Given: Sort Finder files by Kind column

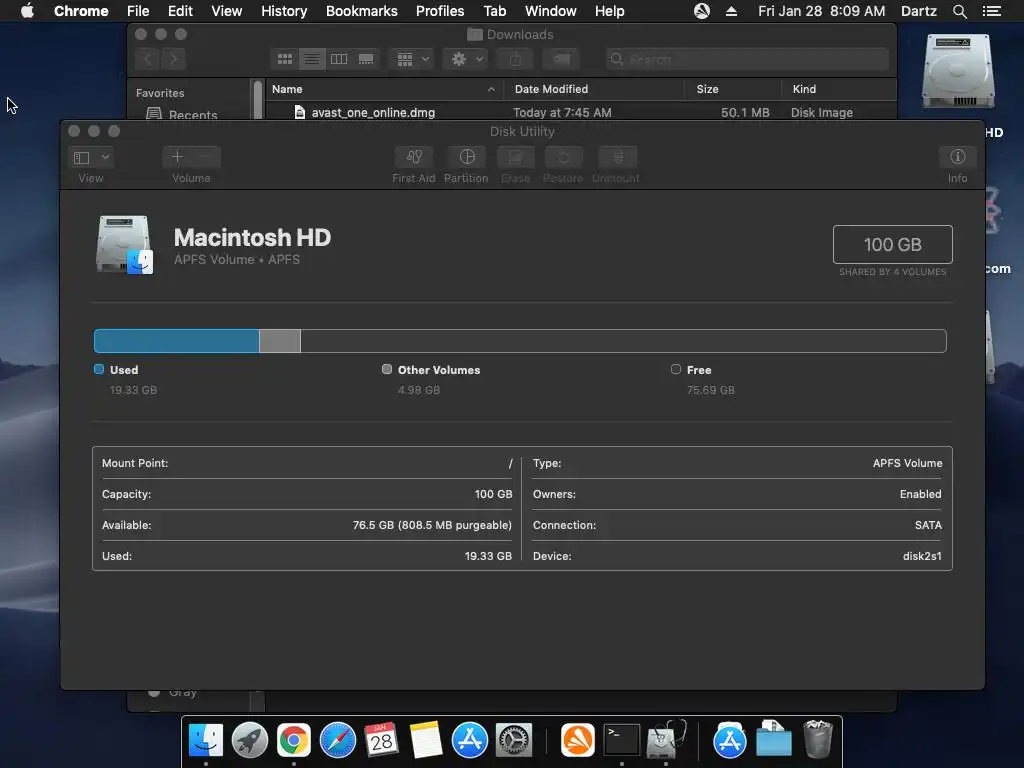Looking at the screenshot, I should 839,89.
